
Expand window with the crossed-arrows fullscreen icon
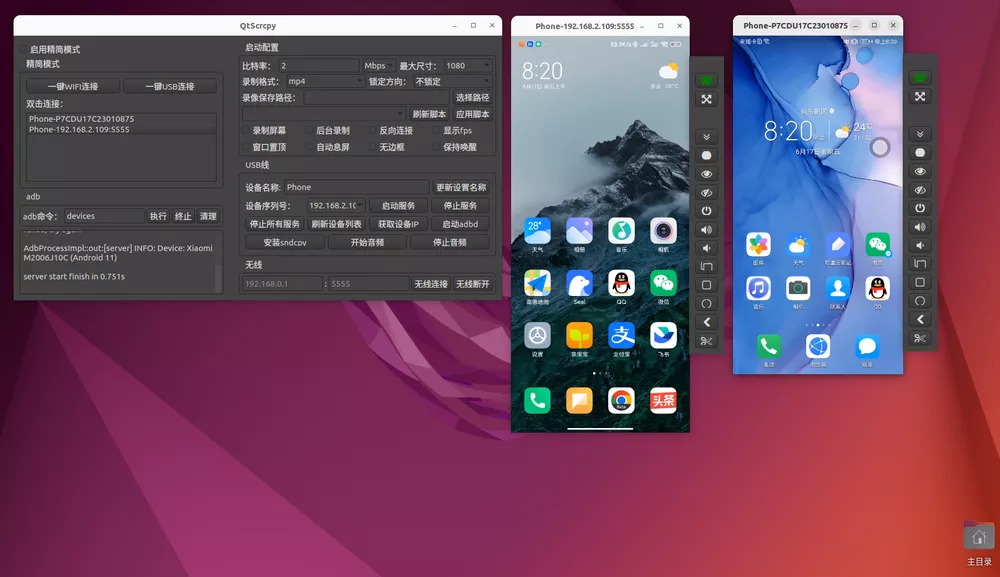pyautogui.click(x=705, y=99)
